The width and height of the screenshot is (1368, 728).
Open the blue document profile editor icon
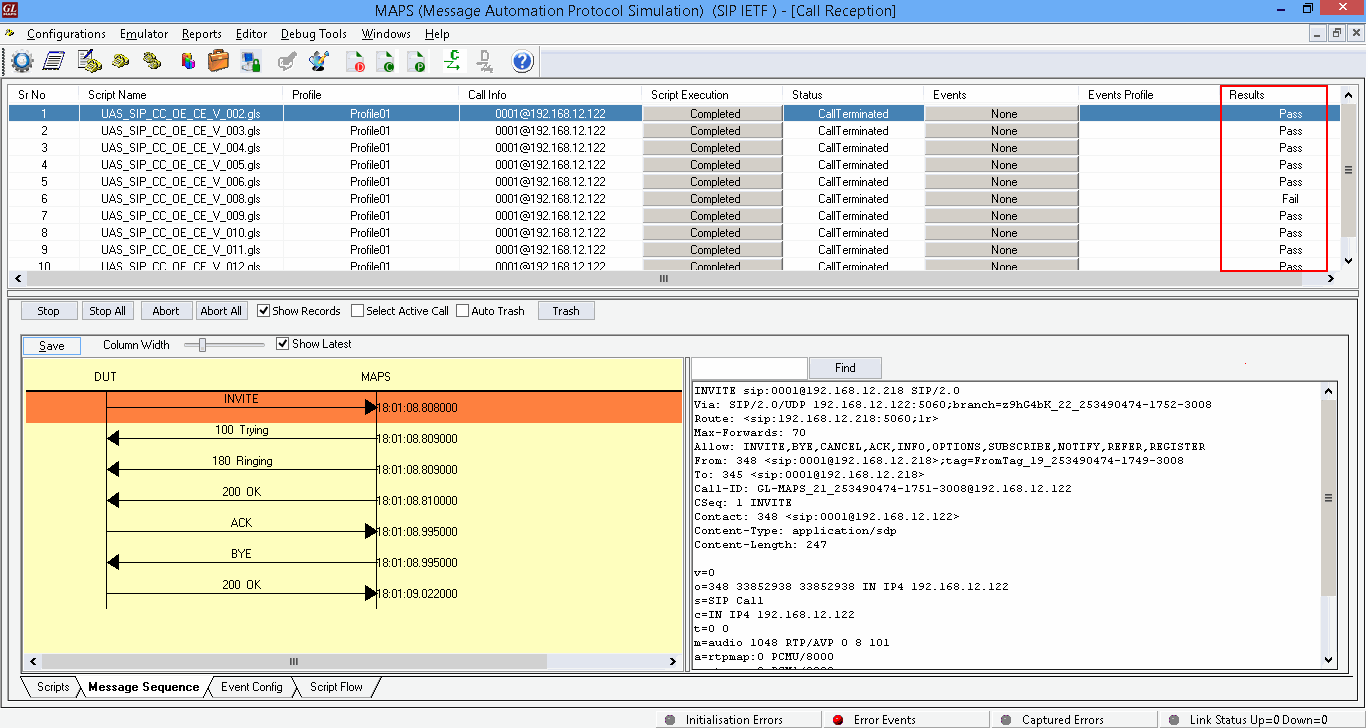[54, 61]
